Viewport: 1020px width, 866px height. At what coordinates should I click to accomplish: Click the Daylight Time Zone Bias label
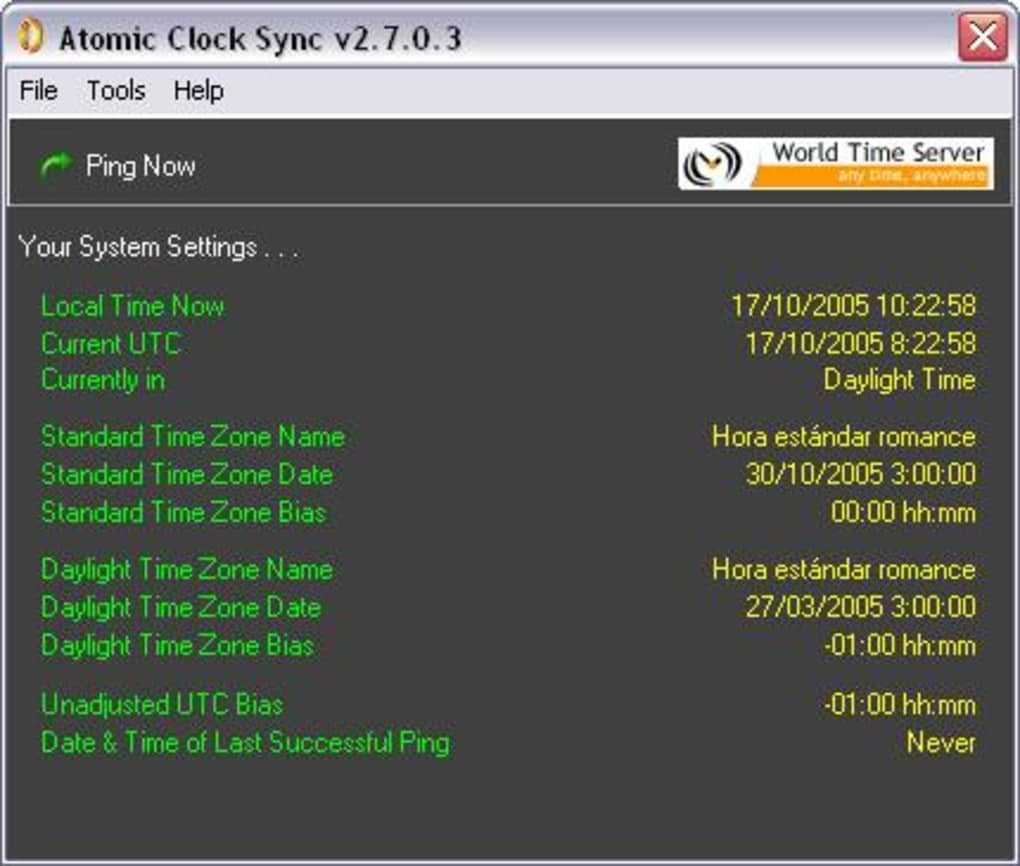pos(178,645)
